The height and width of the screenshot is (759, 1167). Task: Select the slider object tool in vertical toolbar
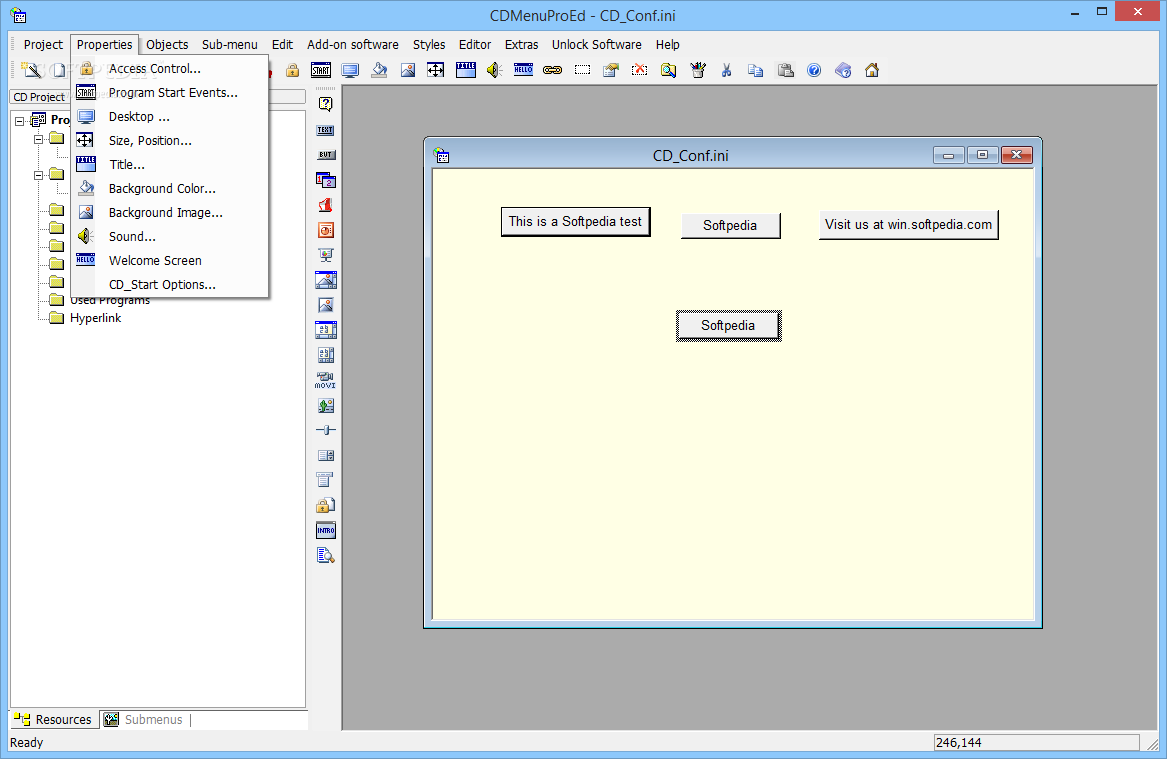click(x=325, y=430)
